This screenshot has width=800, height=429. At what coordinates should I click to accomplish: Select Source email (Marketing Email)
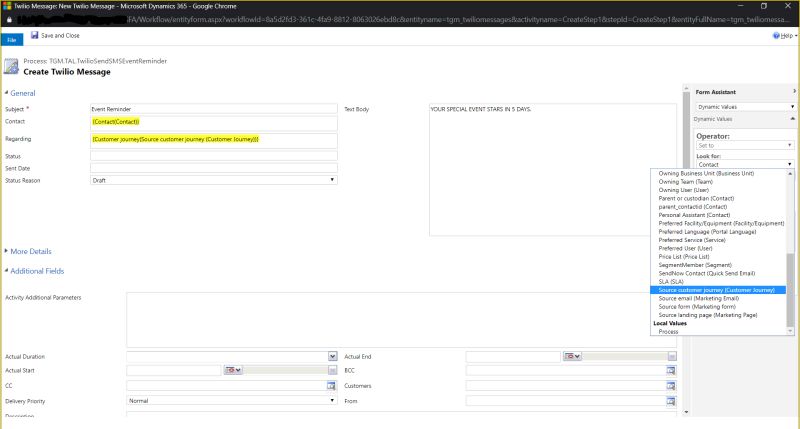pos(698,298)
